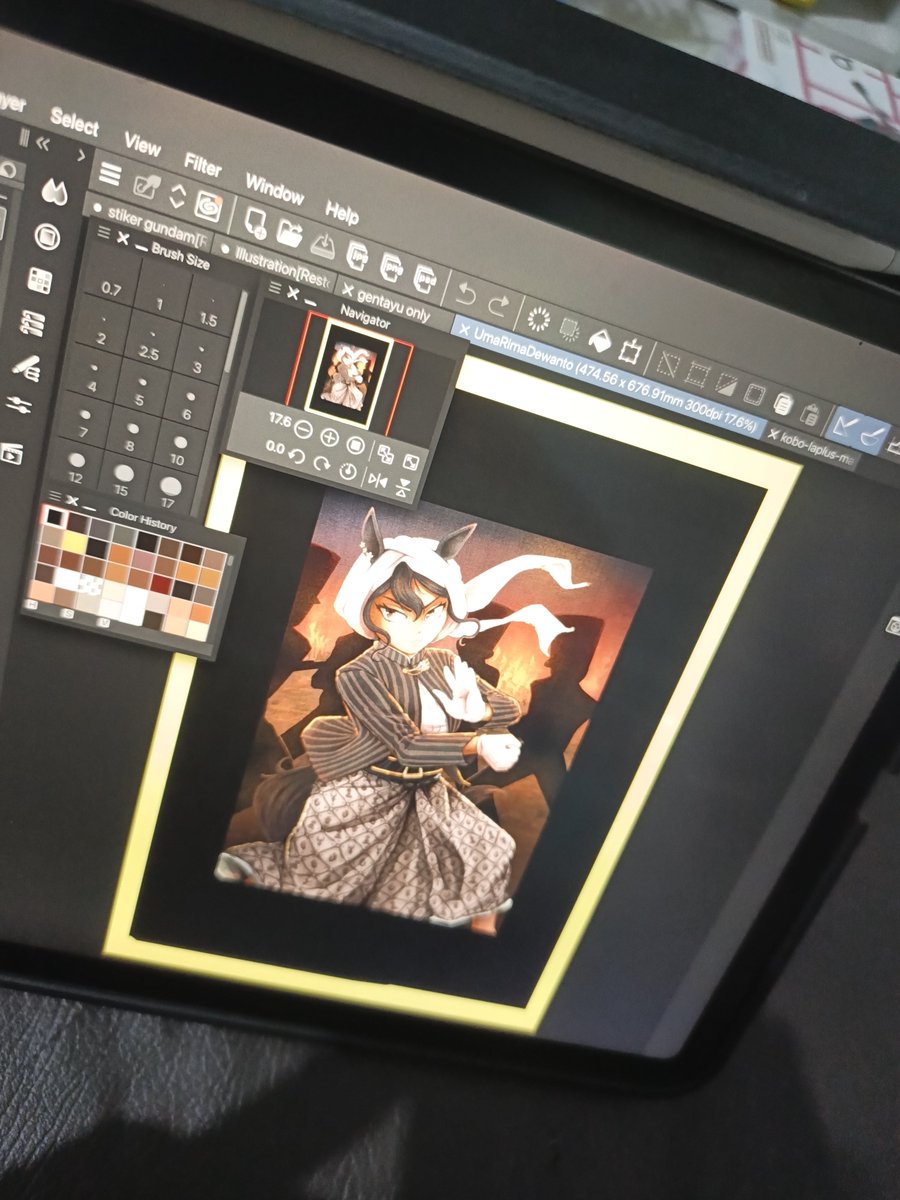The image size is (900, 1200).
Task: Open the Select menu
Action: [x=74, y=121]
